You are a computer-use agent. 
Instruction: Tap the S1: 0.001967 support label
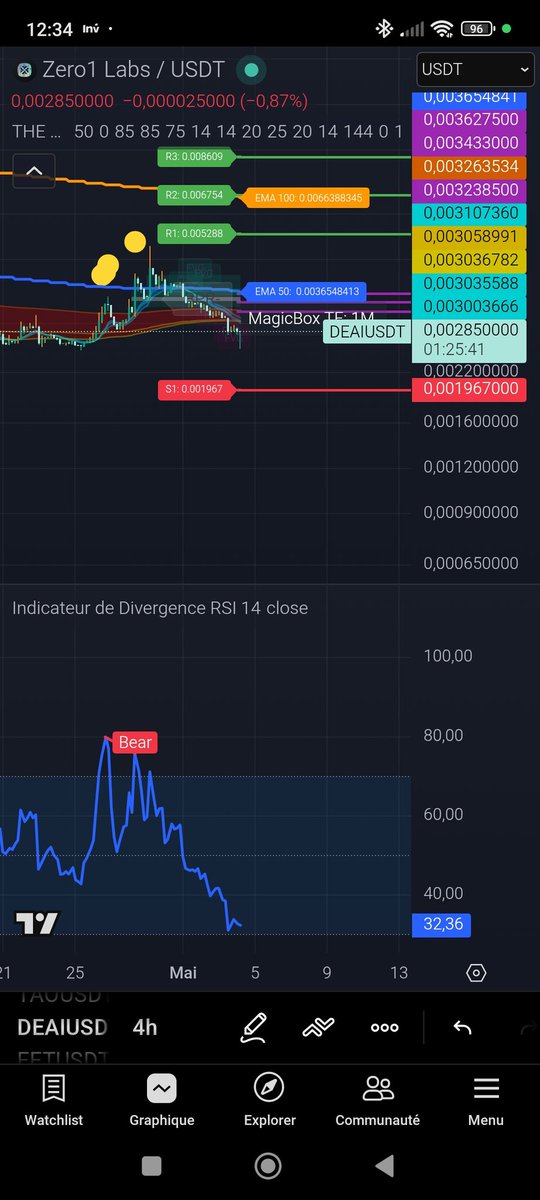click(x=198, y=388)
